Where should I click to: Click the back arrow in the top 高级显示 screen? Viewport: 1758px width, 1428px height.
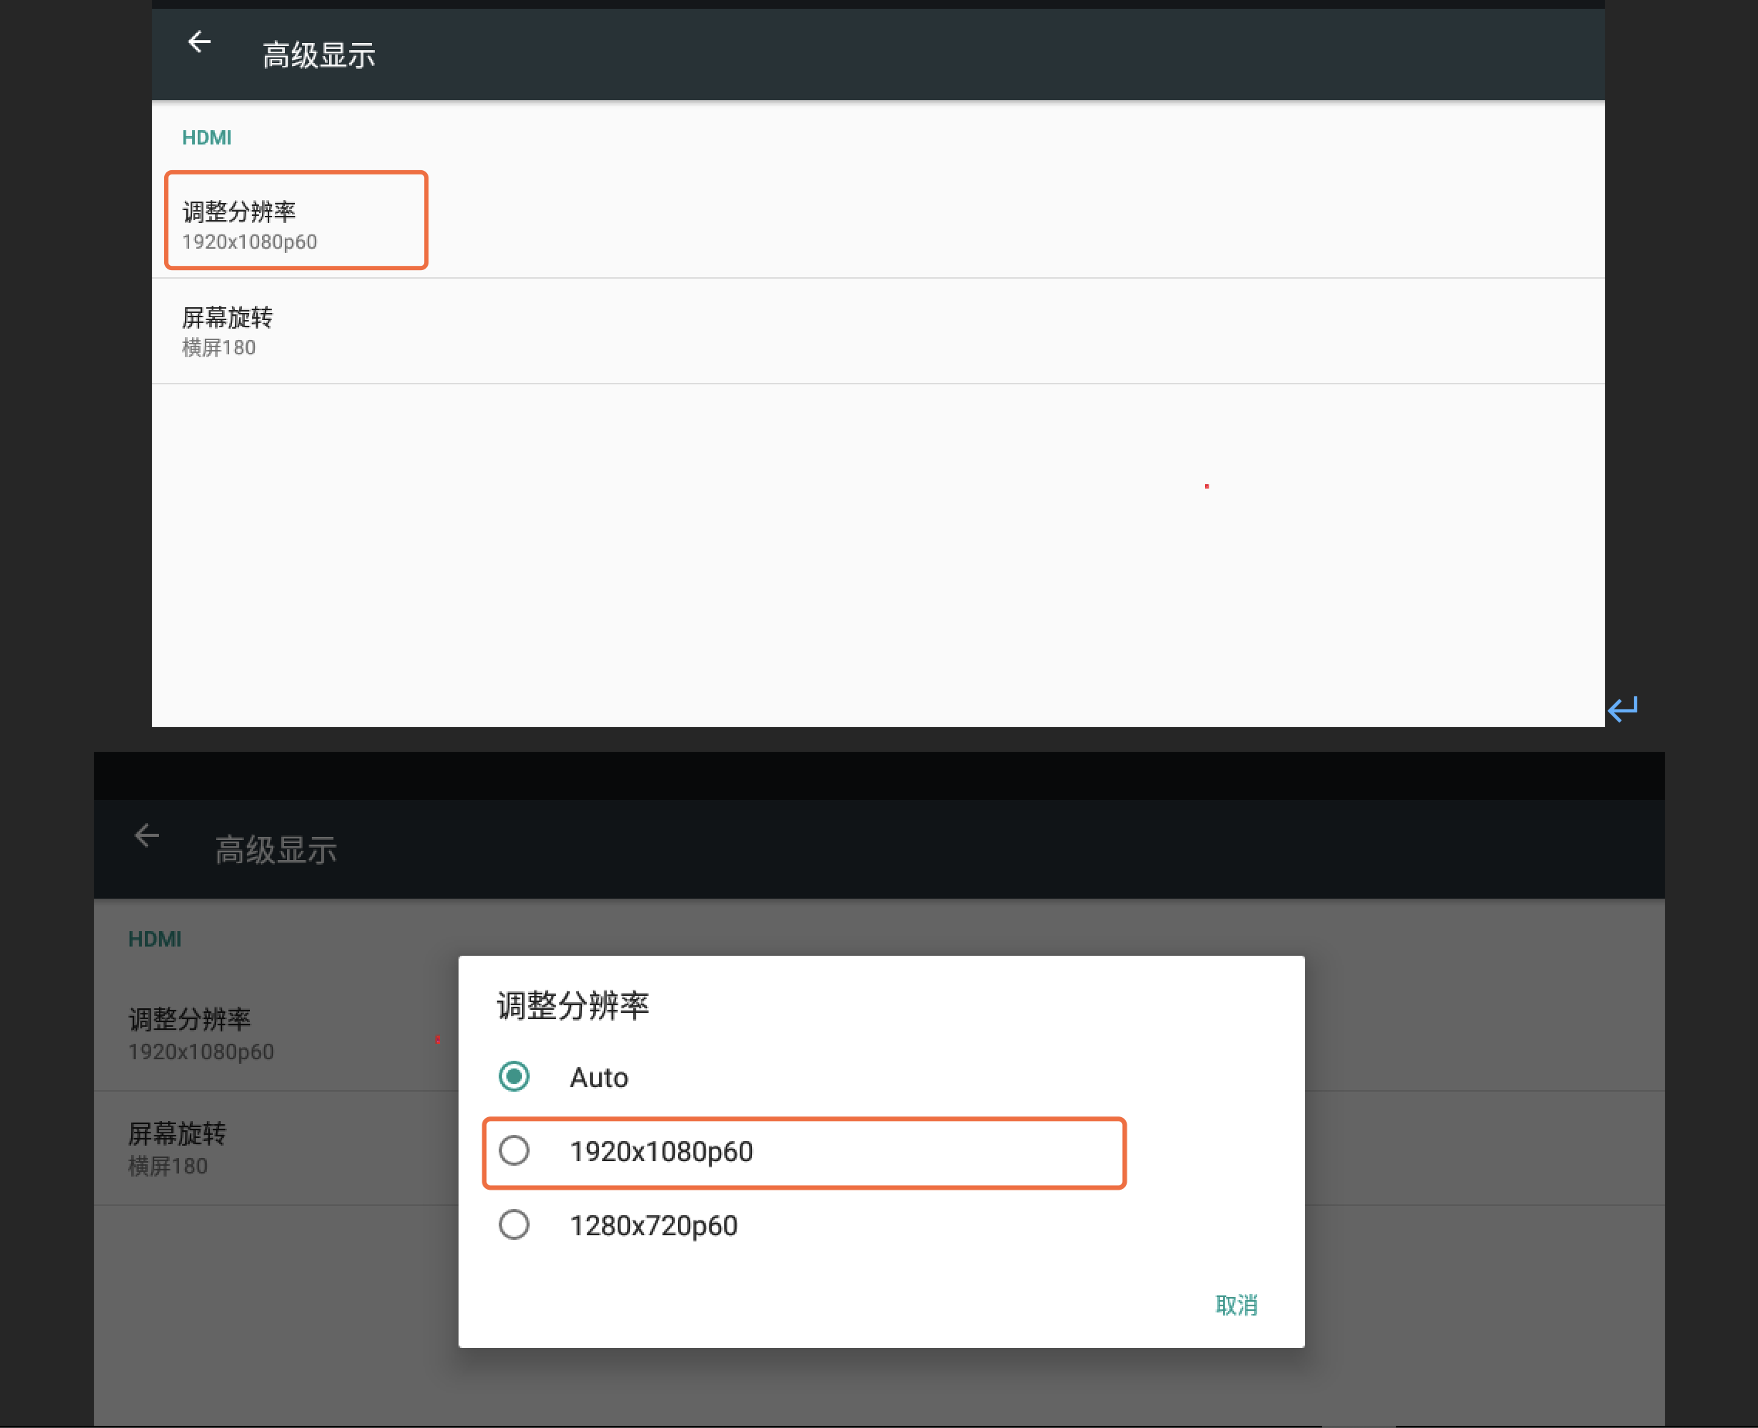[199, 42]
